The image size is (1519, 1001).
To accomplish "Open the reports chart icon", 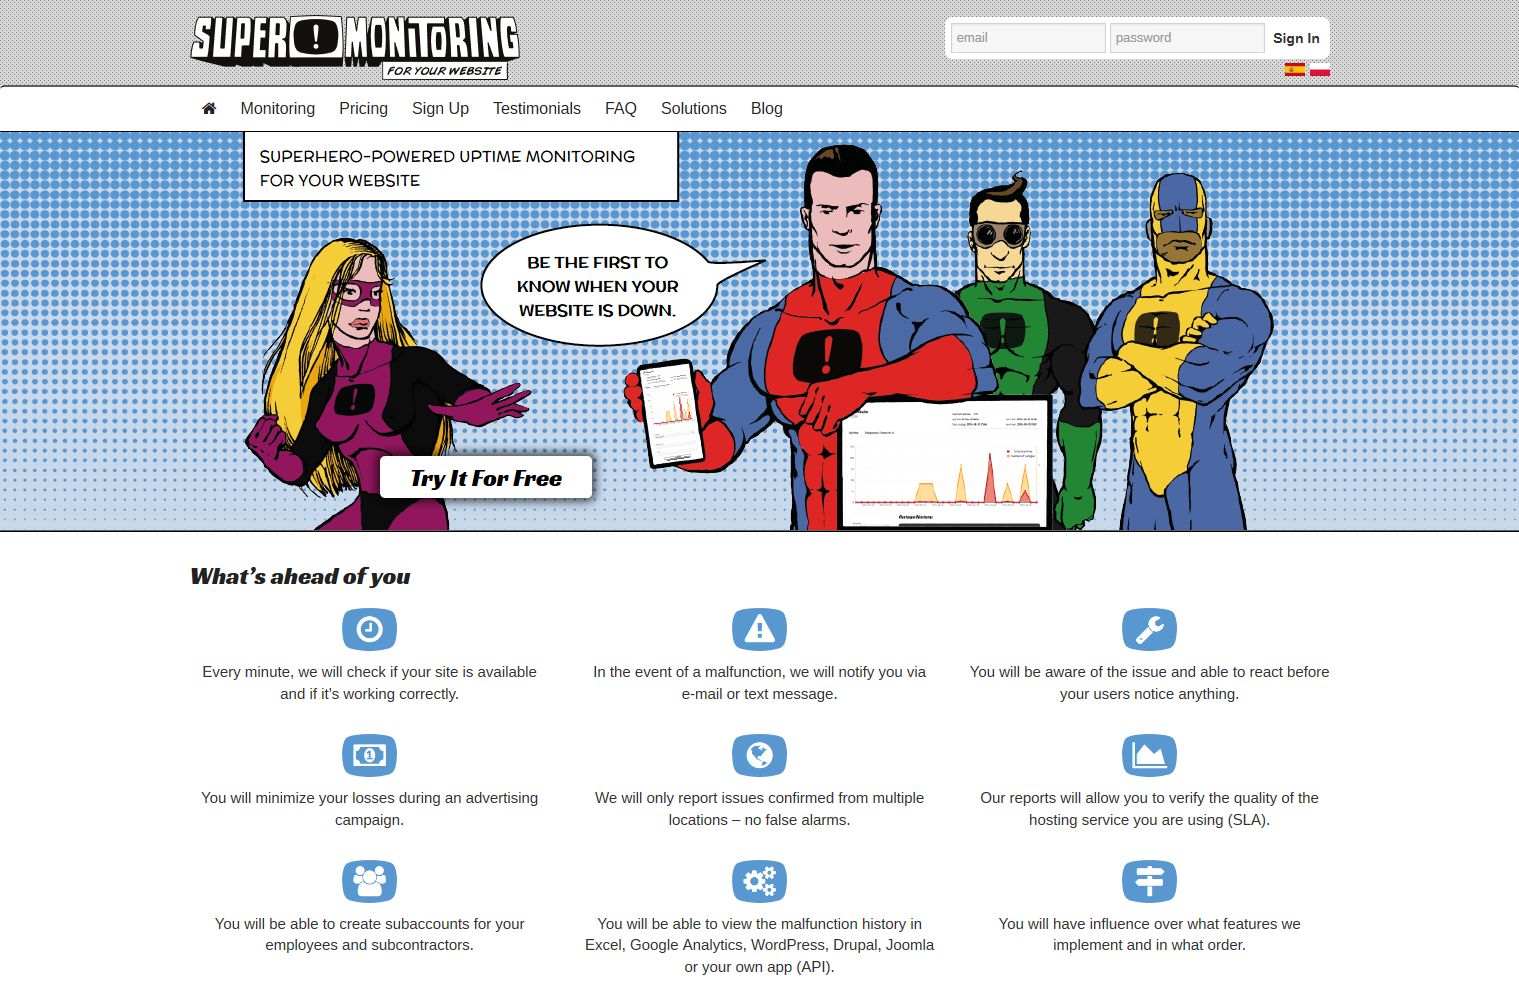I will (x=1149, y=755).
